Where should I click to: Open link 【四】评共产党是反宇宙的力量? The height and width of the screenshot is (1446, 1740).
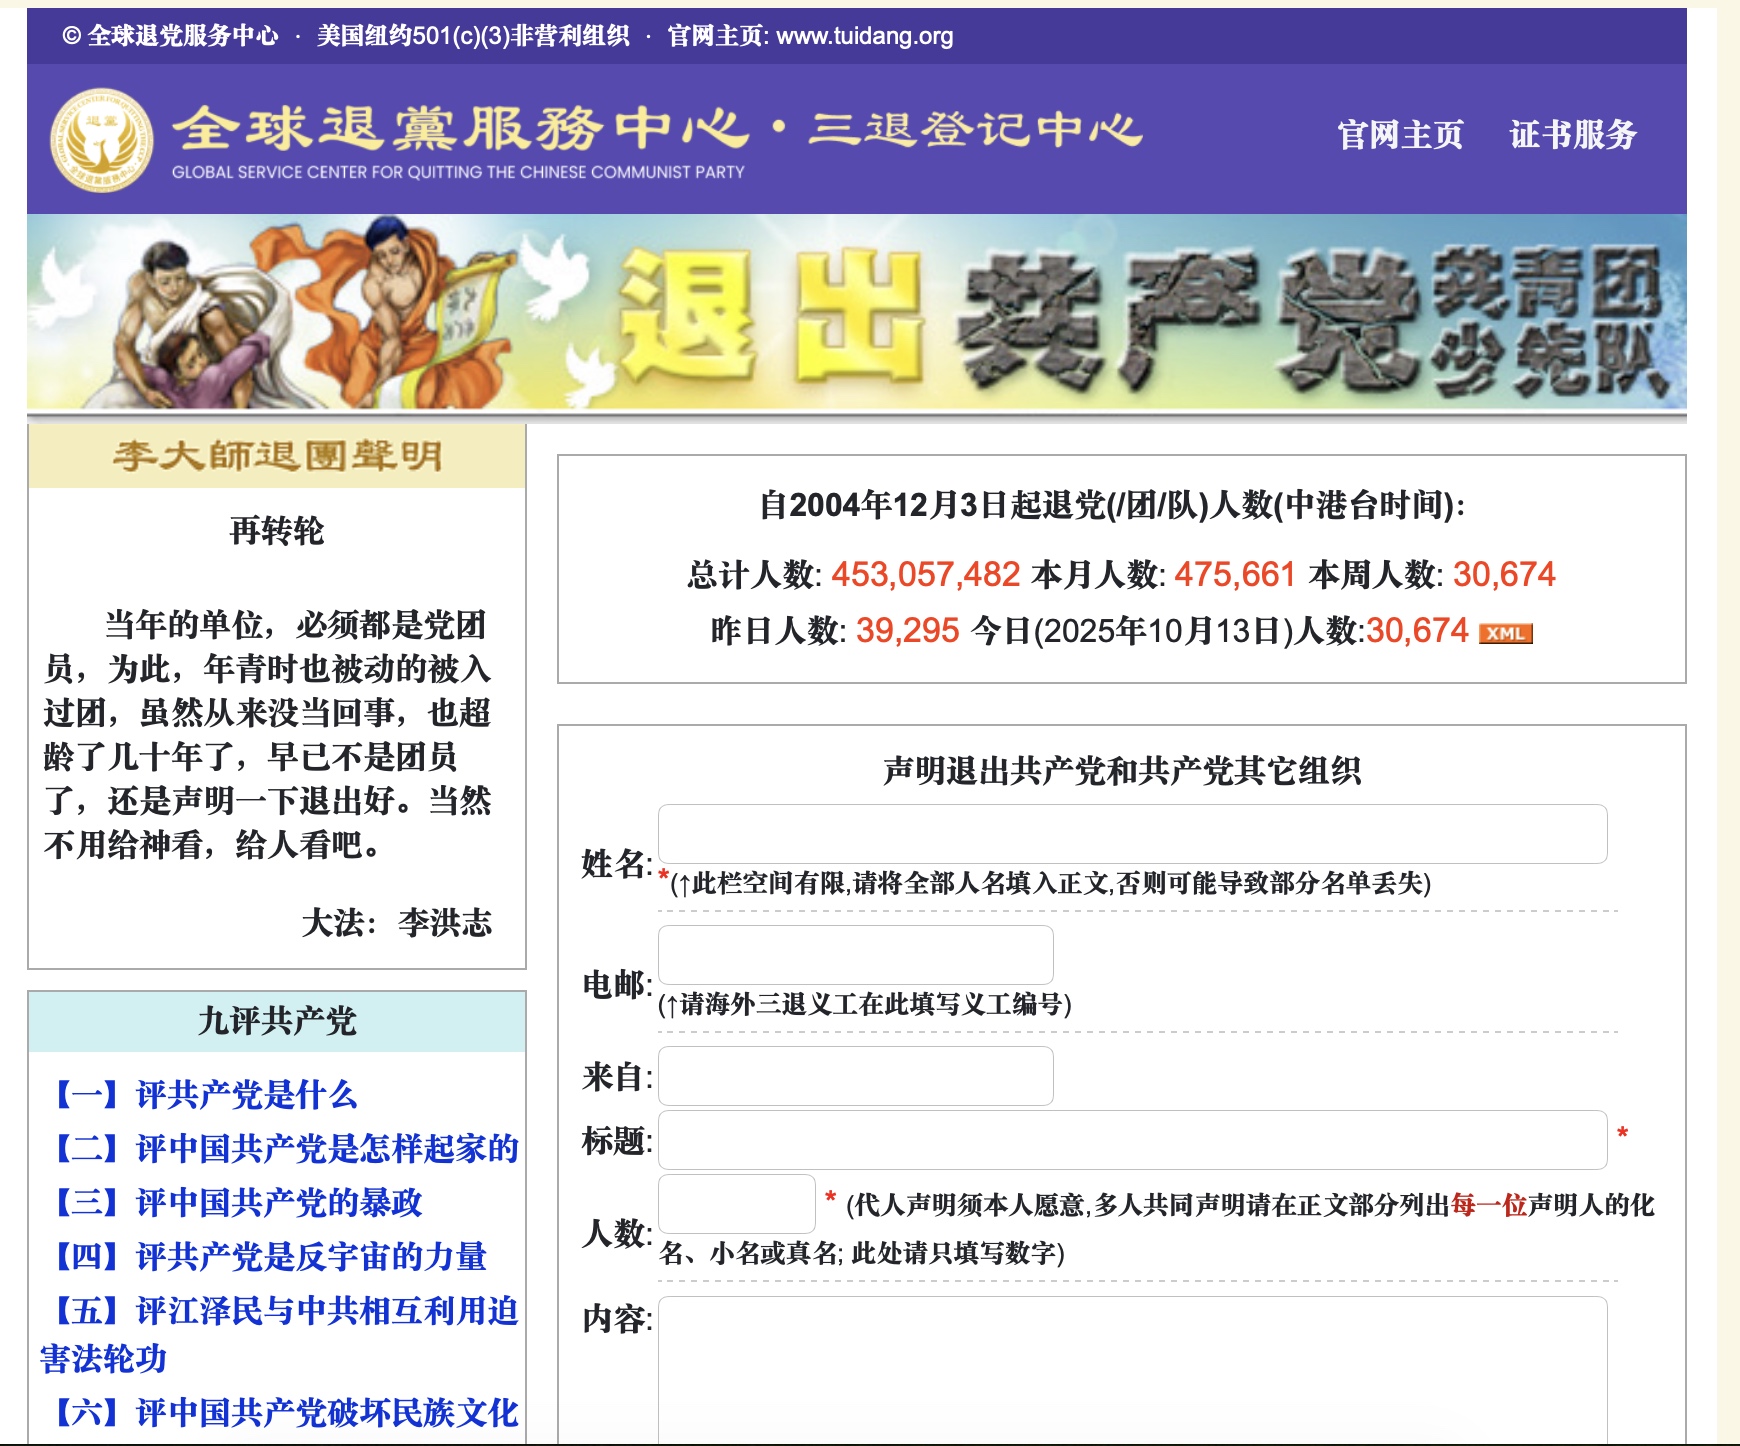(x=270, y=1257)
